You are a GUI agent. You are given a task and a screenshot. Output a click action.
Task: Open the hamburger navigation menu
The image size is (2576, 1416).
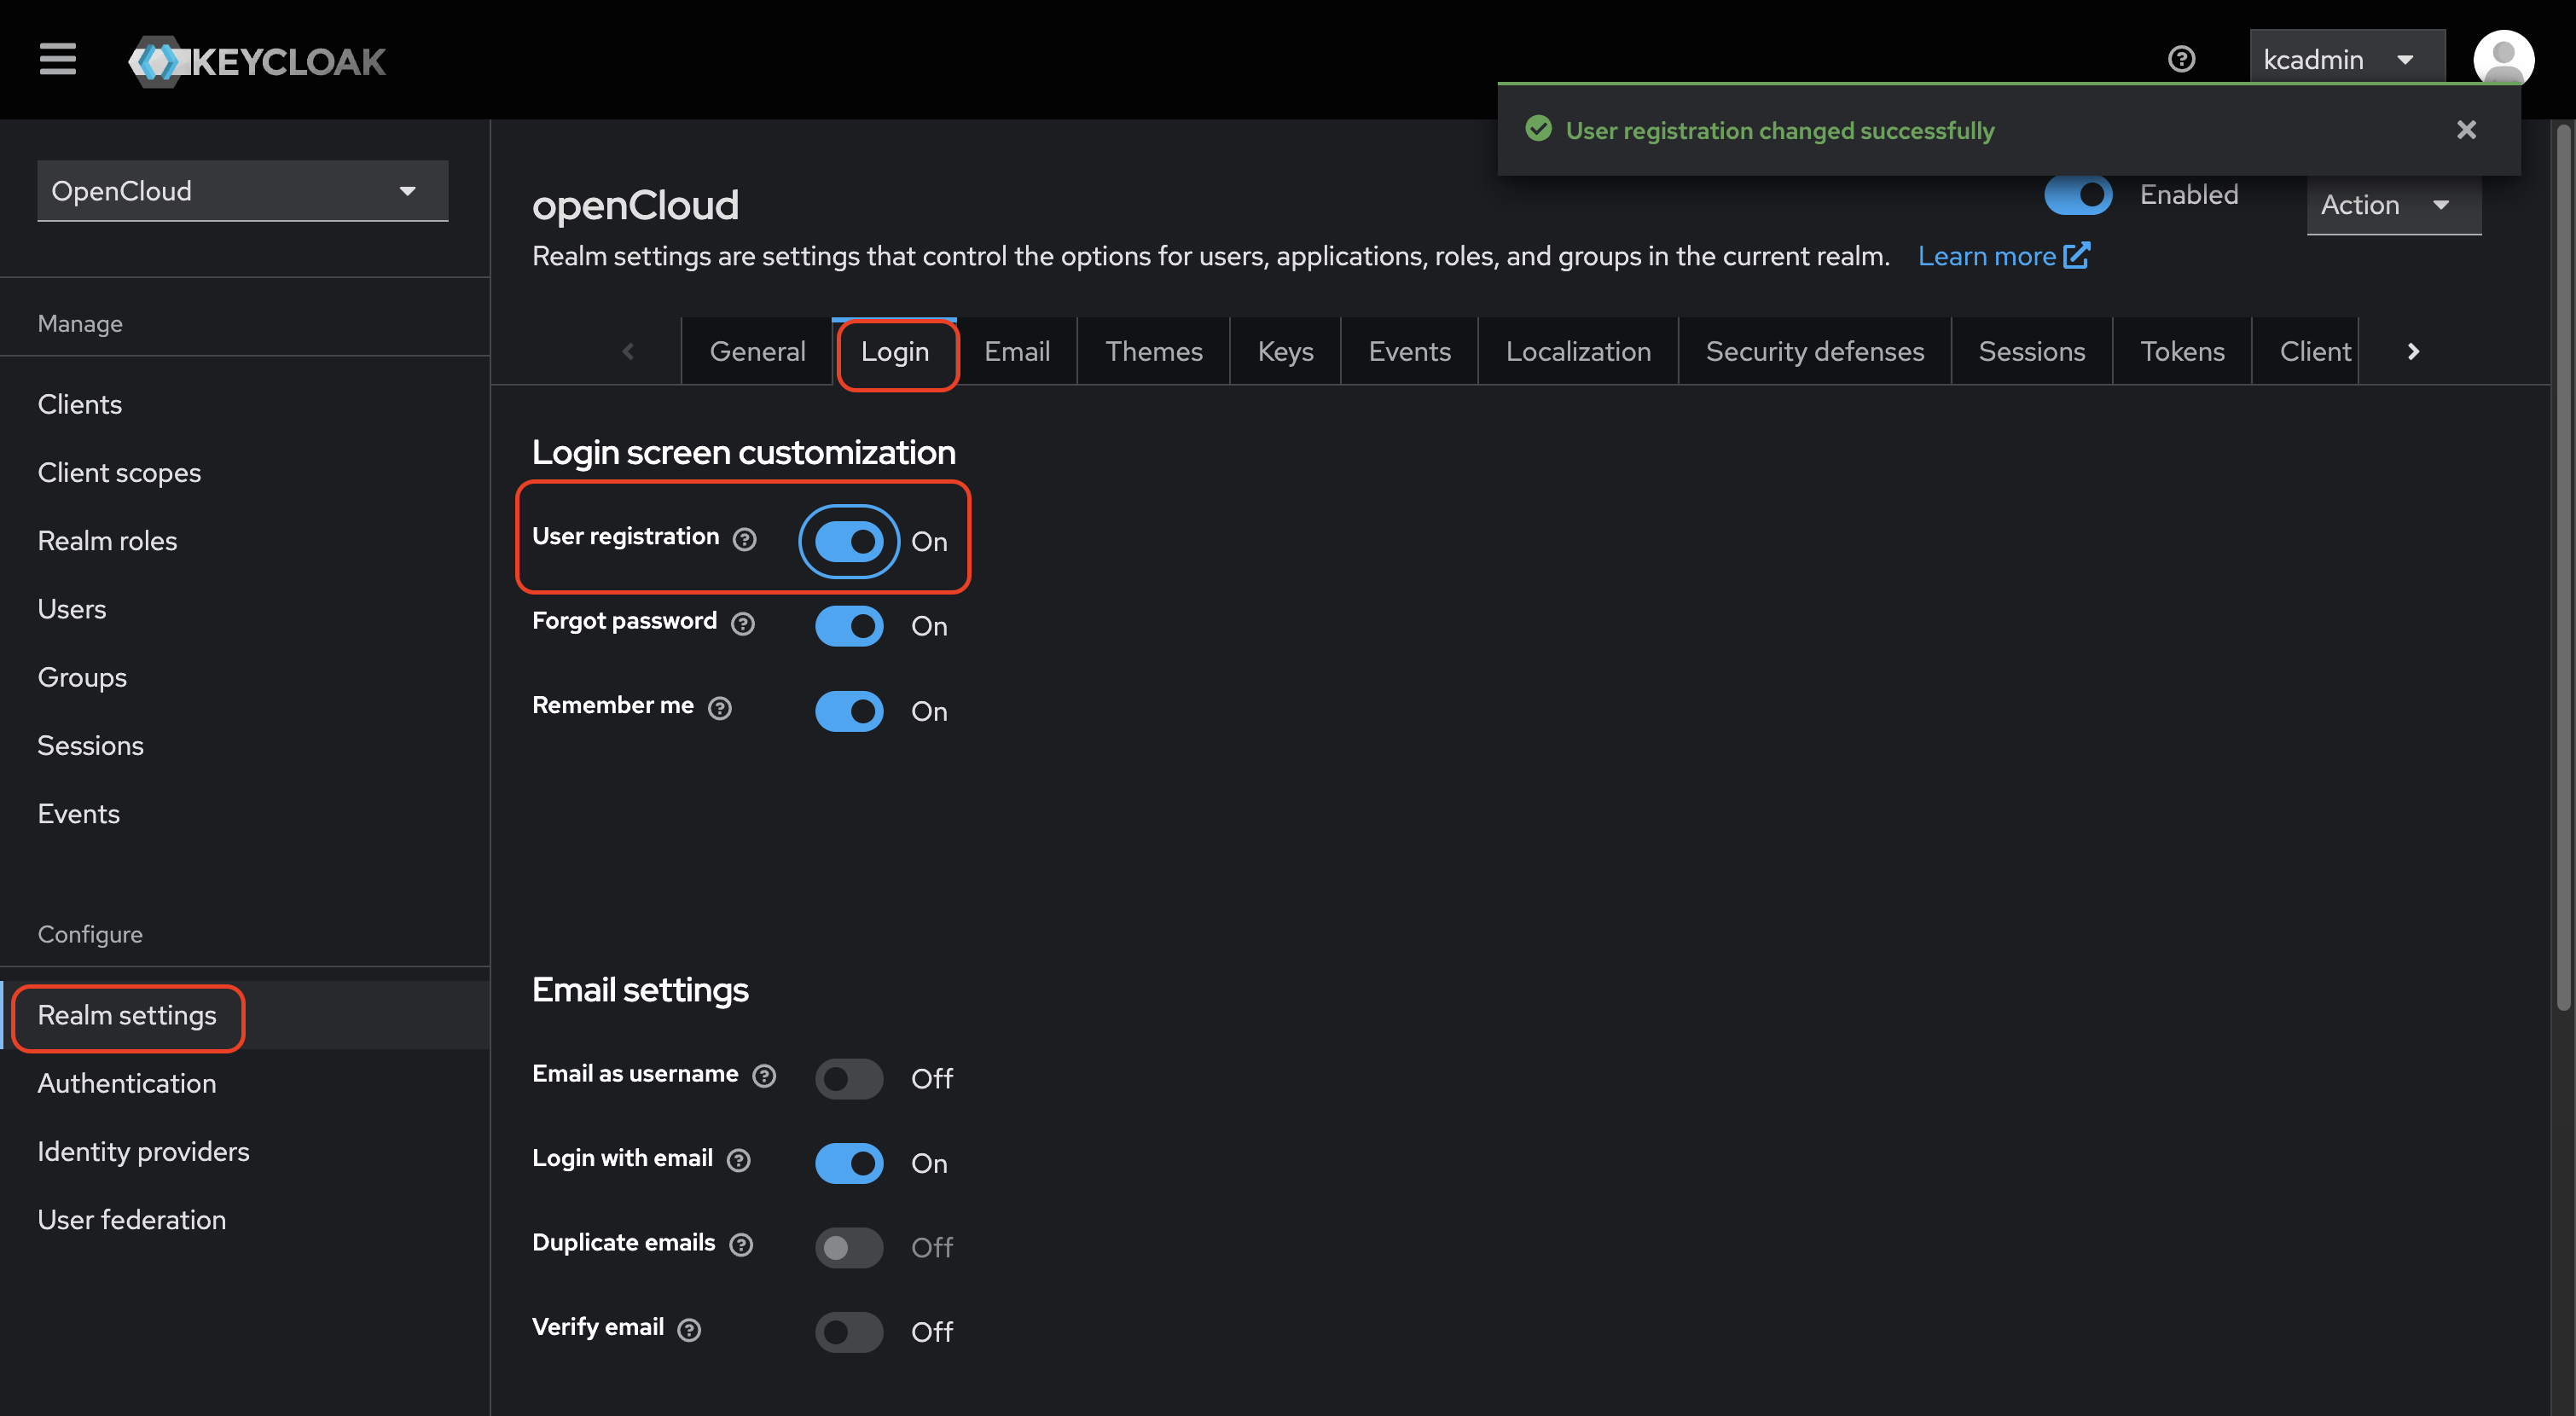[x=58, y=59]
